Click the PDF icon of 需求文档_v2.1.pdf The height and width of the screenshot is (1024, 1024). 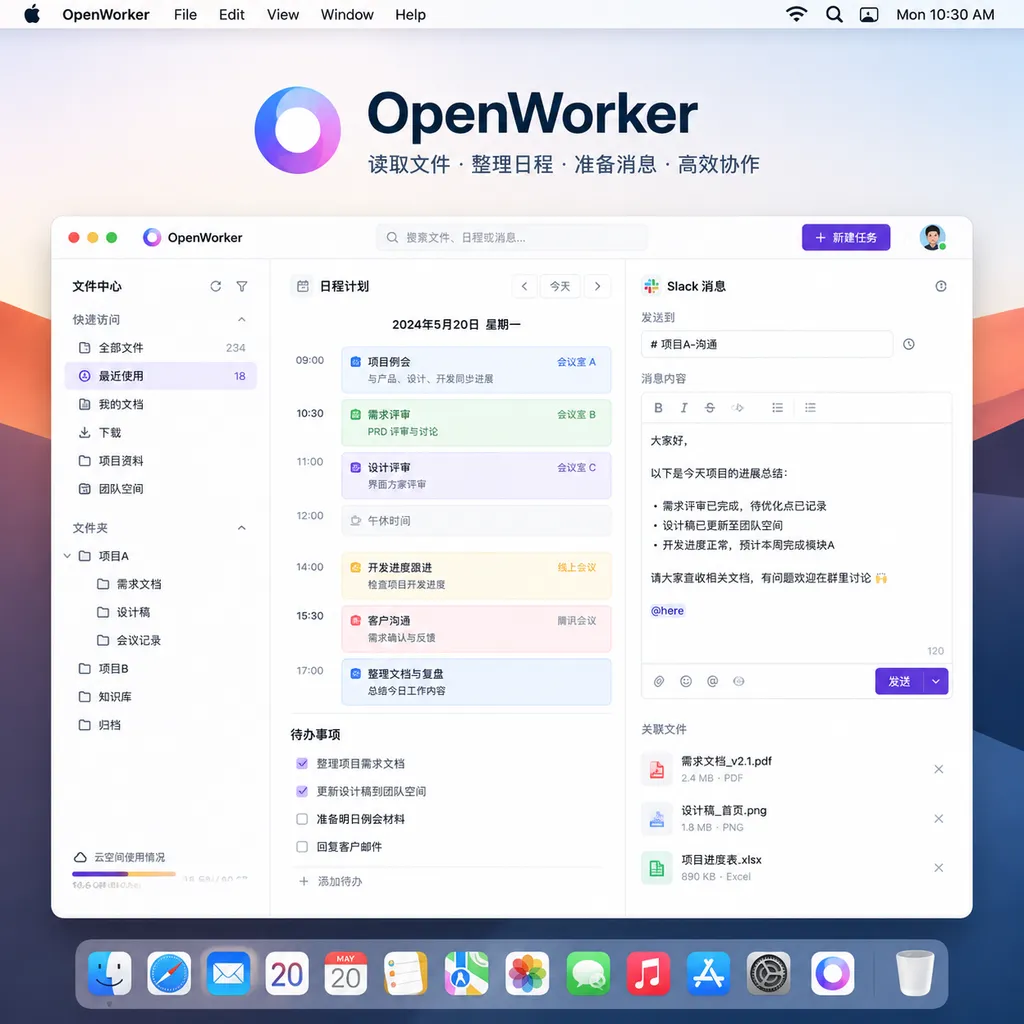(656, 769)
